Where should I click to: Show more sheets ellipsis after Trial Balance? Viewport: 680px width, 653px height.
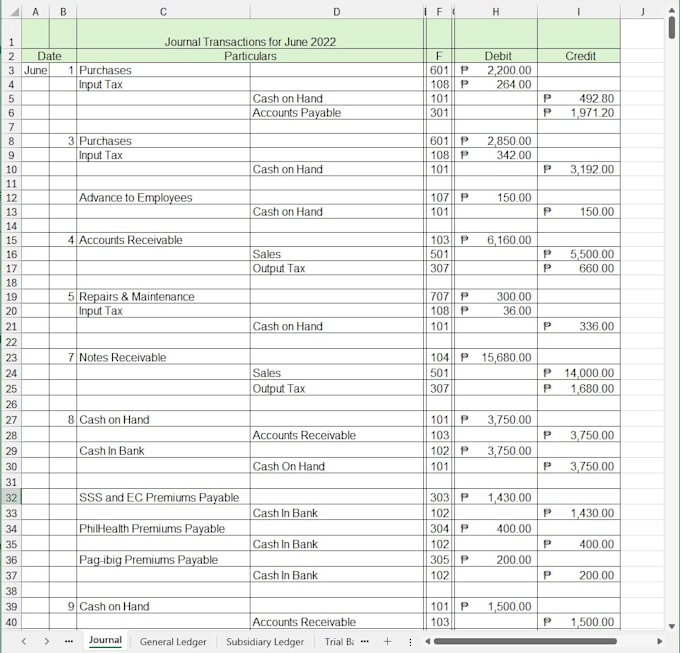365,641
